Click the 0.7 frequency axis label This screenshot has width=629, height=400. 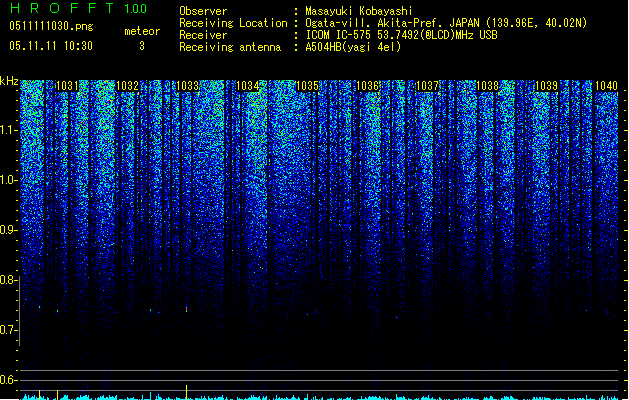pos(9,330)
